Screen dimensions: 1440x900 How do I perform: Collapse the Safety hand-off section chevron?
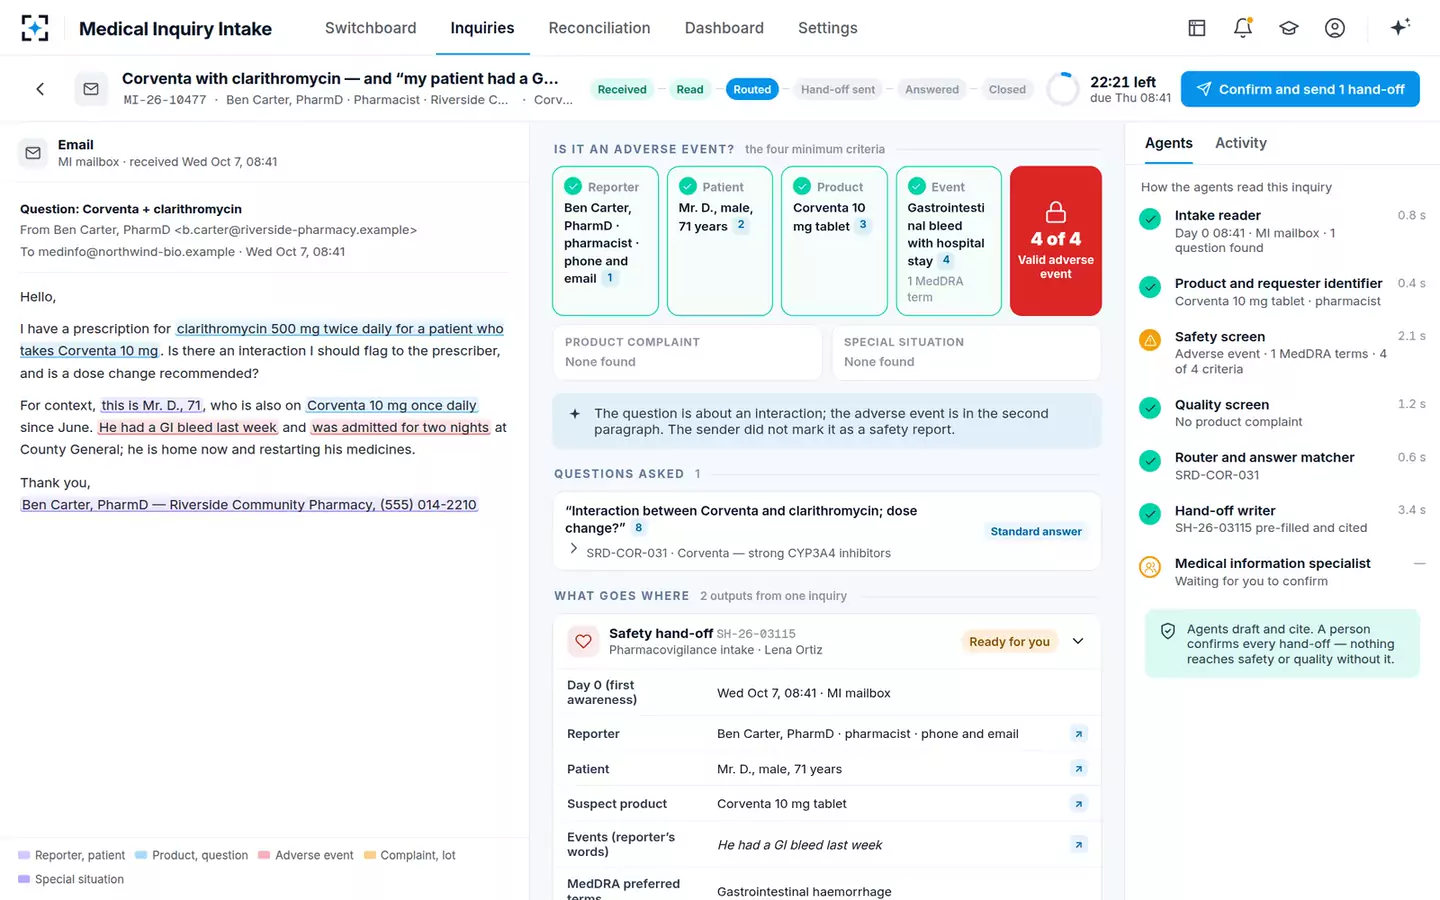click(x=1078, y=641)
